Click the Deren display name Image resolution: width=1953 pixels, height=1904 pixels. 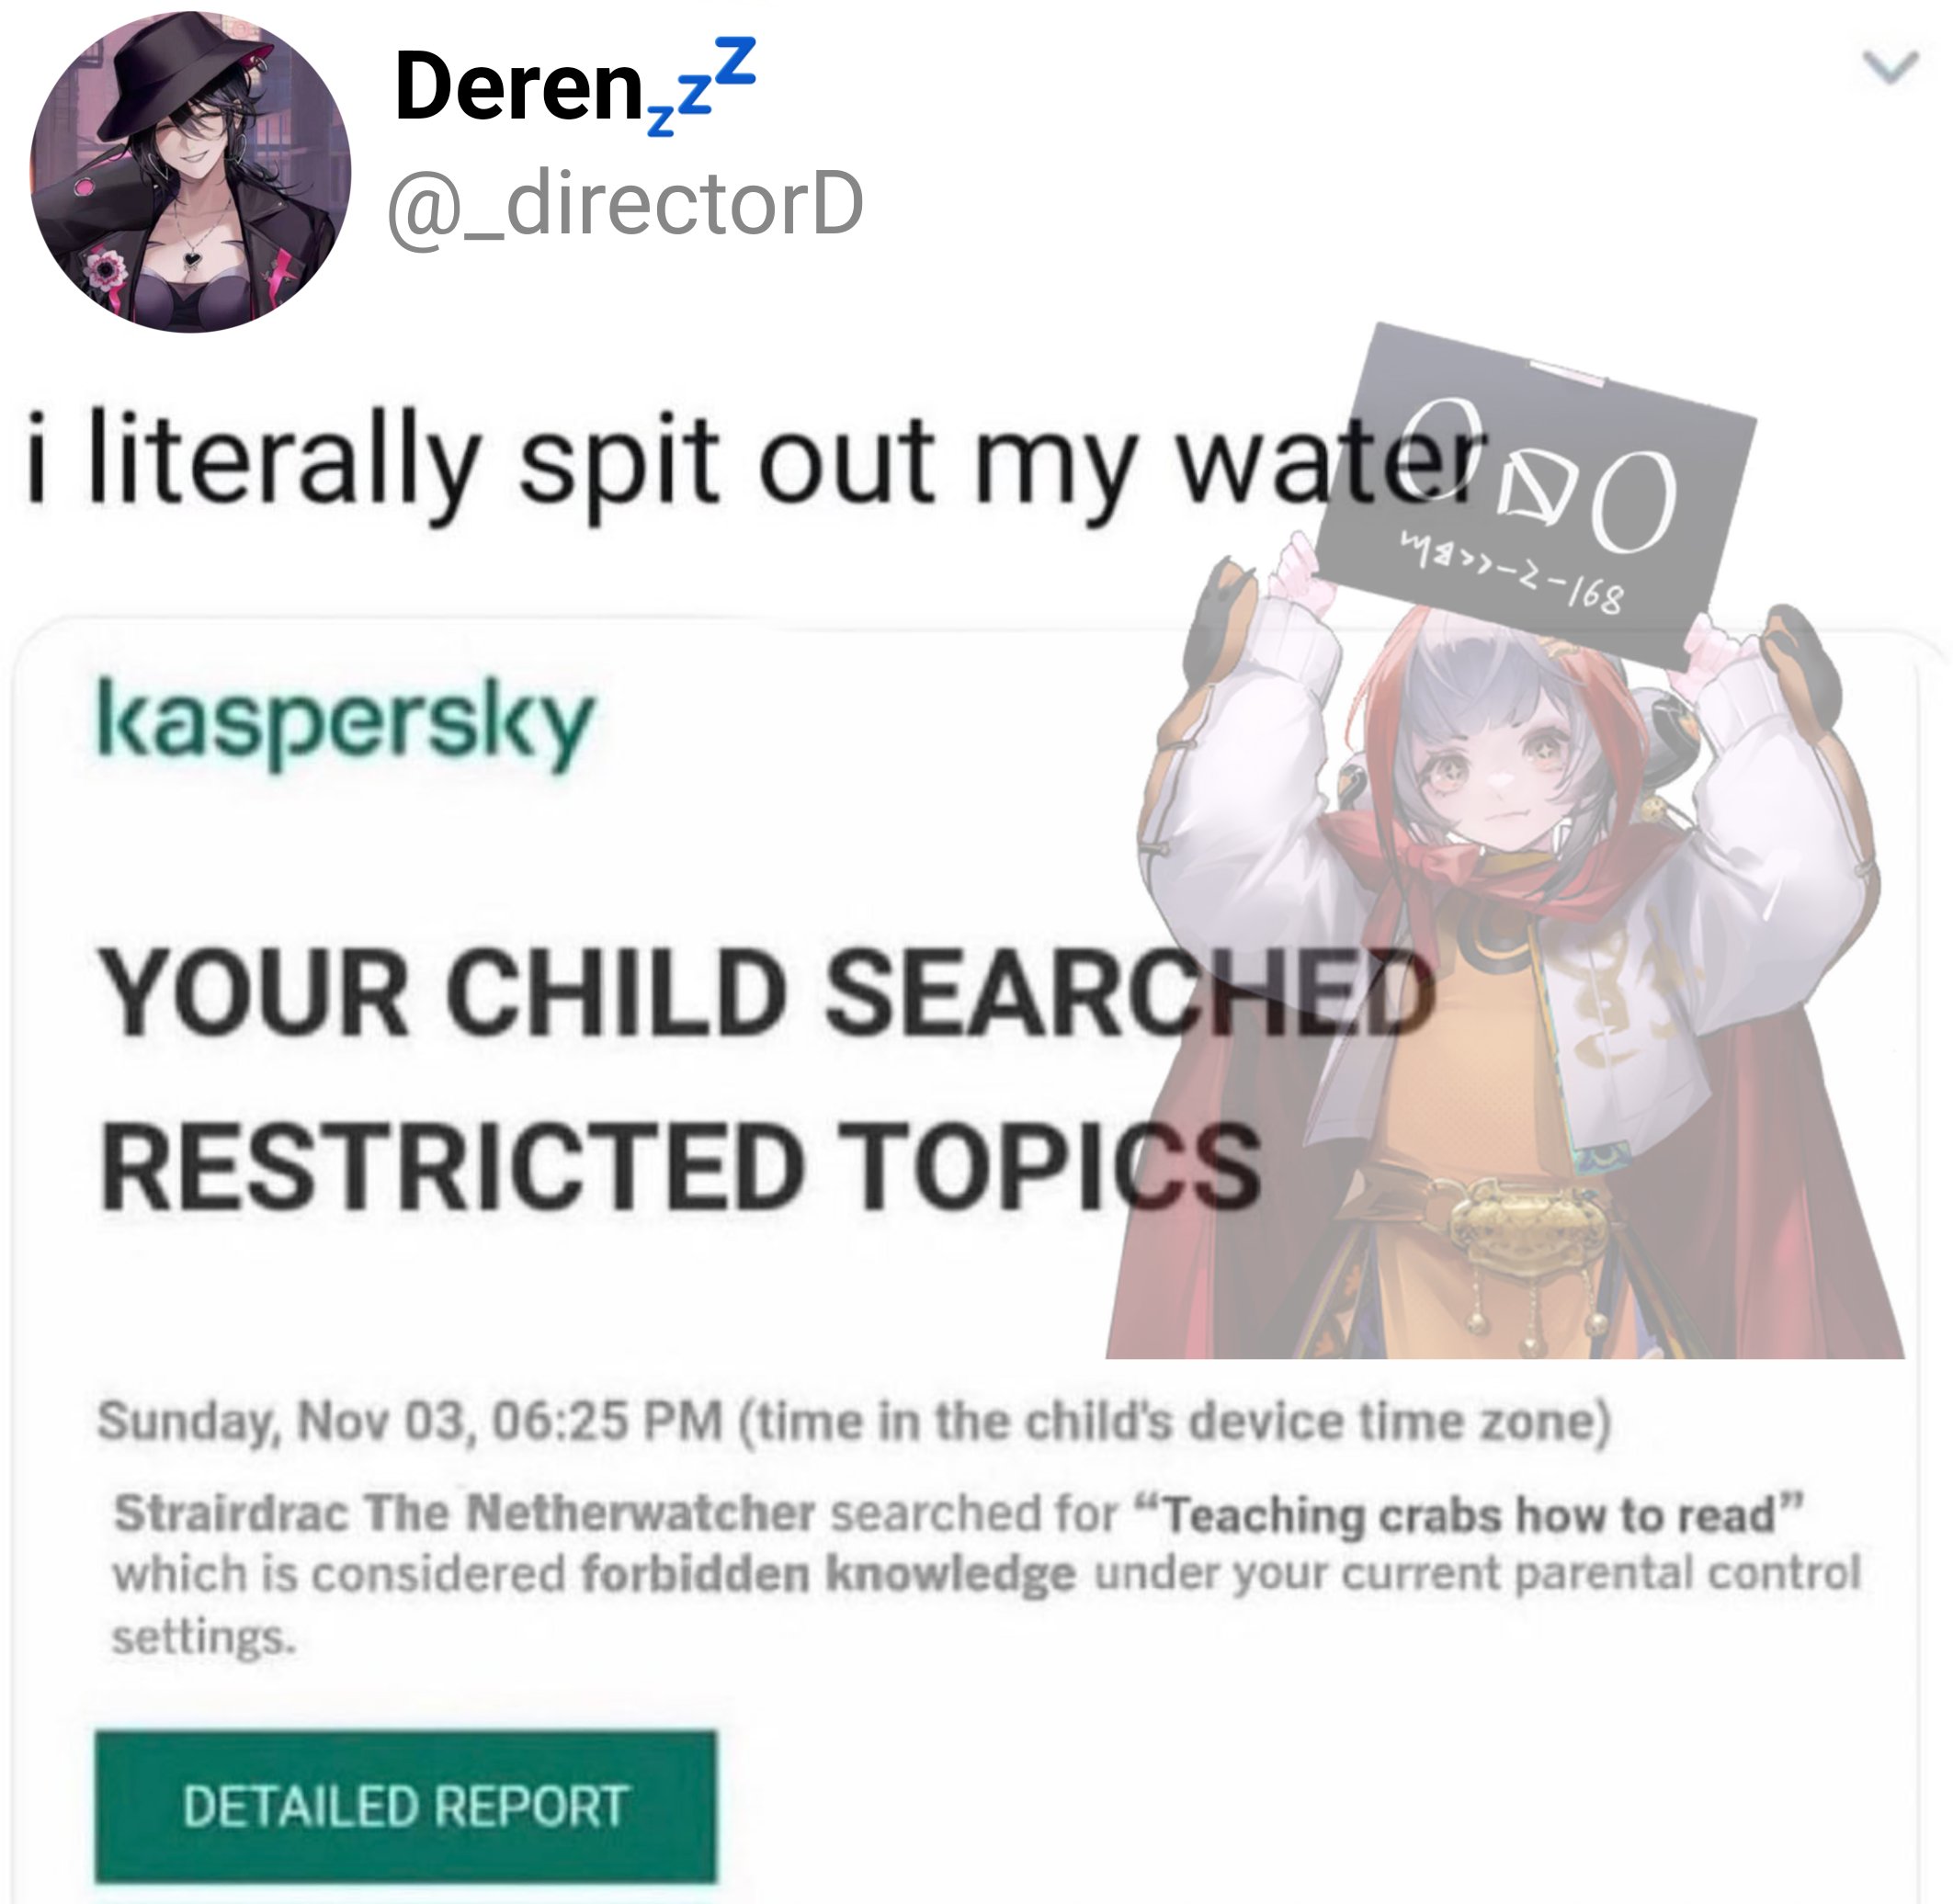[519, 87]
